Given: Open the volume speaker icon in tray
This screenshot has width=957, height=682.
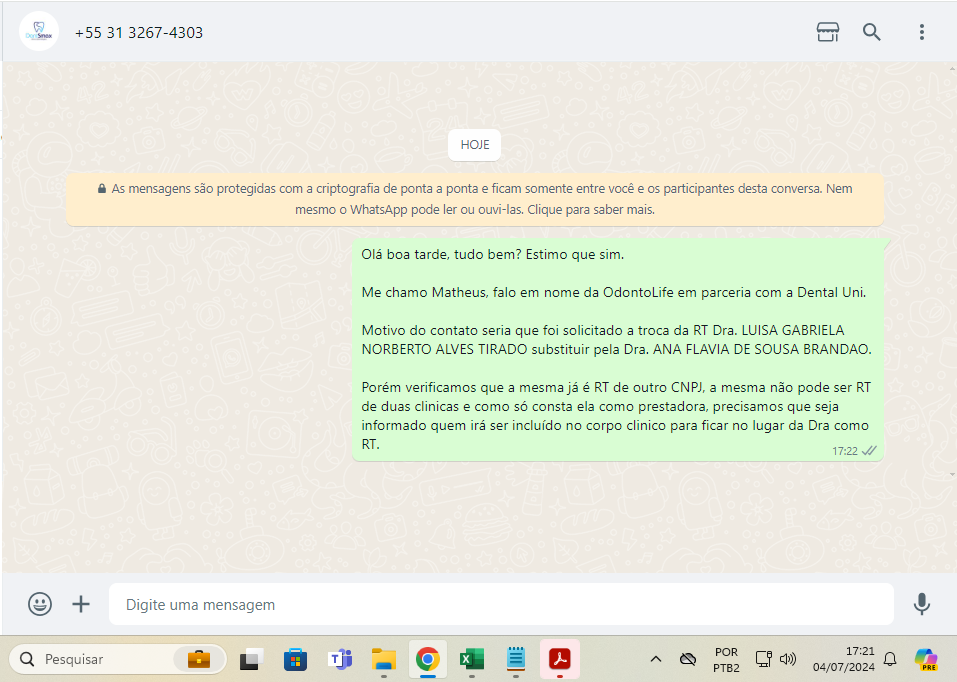Looking at the screenshot, I should point(788,659).
